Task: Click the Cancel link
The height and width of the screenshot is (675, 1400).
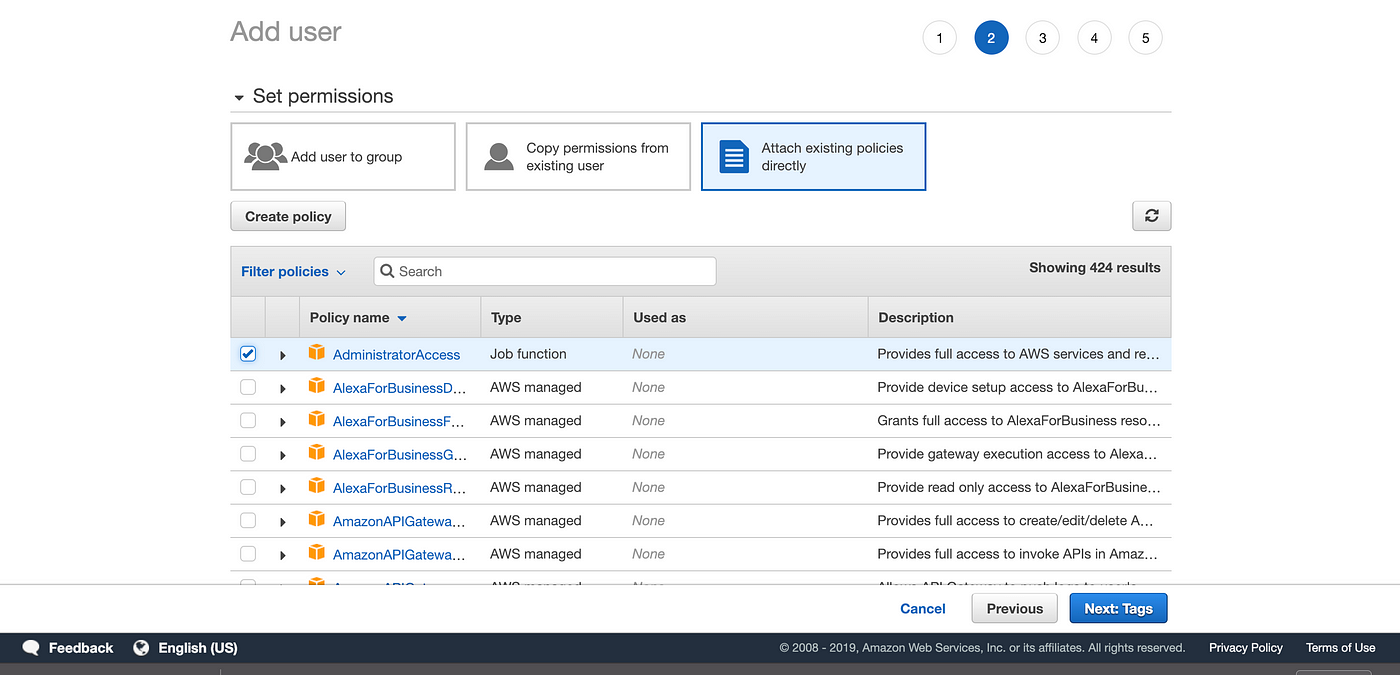Action: [922, 608]
